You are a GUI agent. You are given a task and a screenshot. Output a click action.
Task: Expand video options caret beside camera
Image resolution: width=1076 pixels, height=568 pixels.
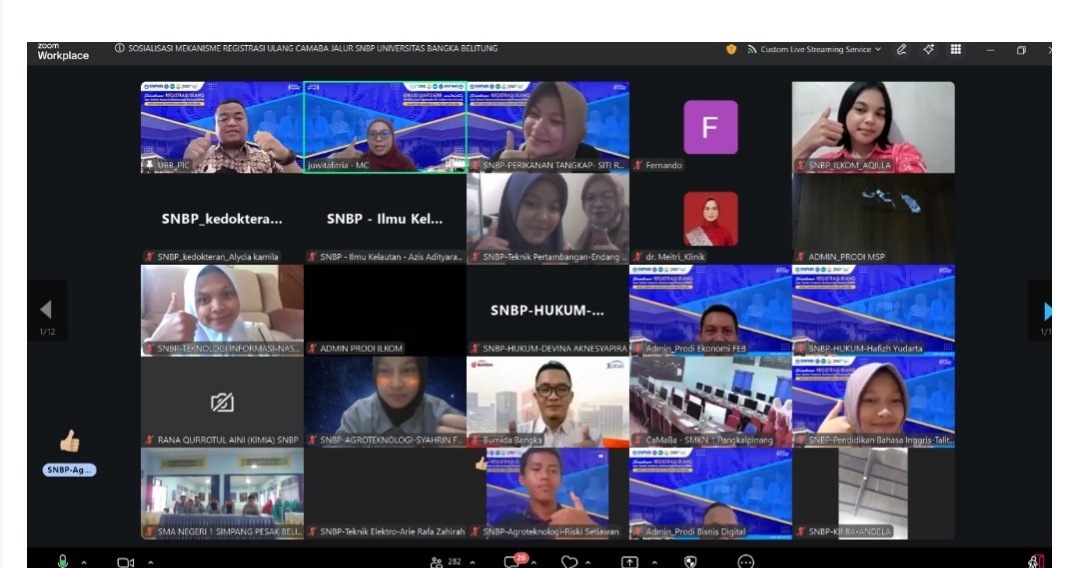pos(149,562)
